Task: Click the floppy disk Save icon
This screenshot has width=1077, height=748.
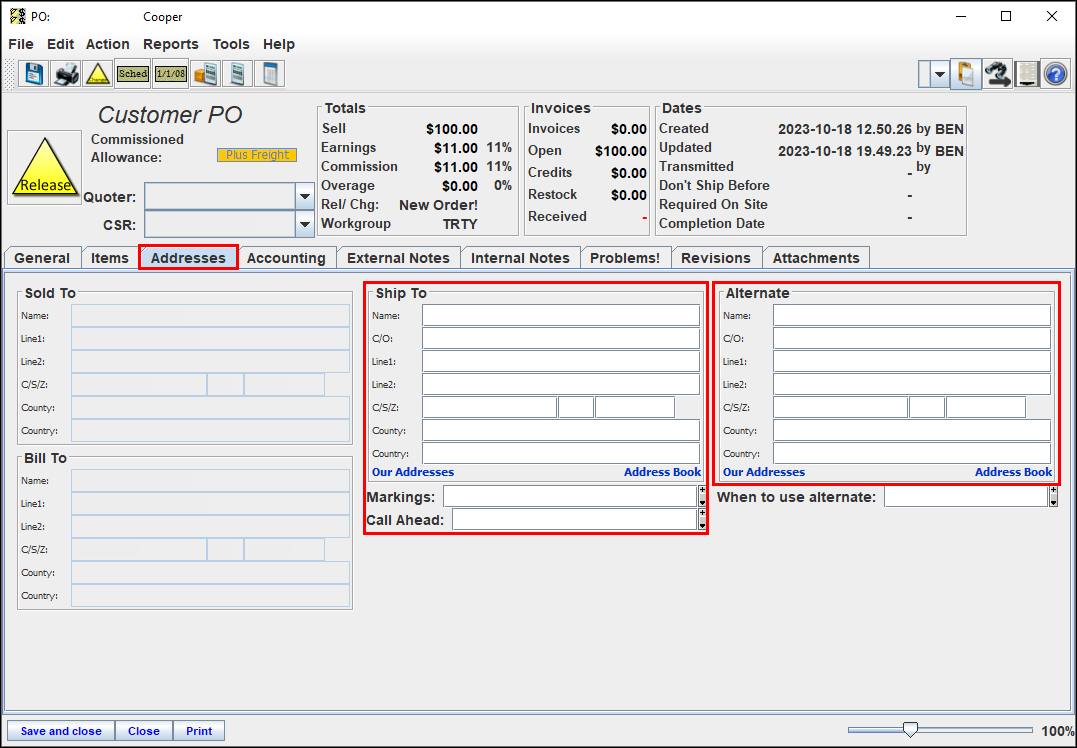Action: coord(33,73)
